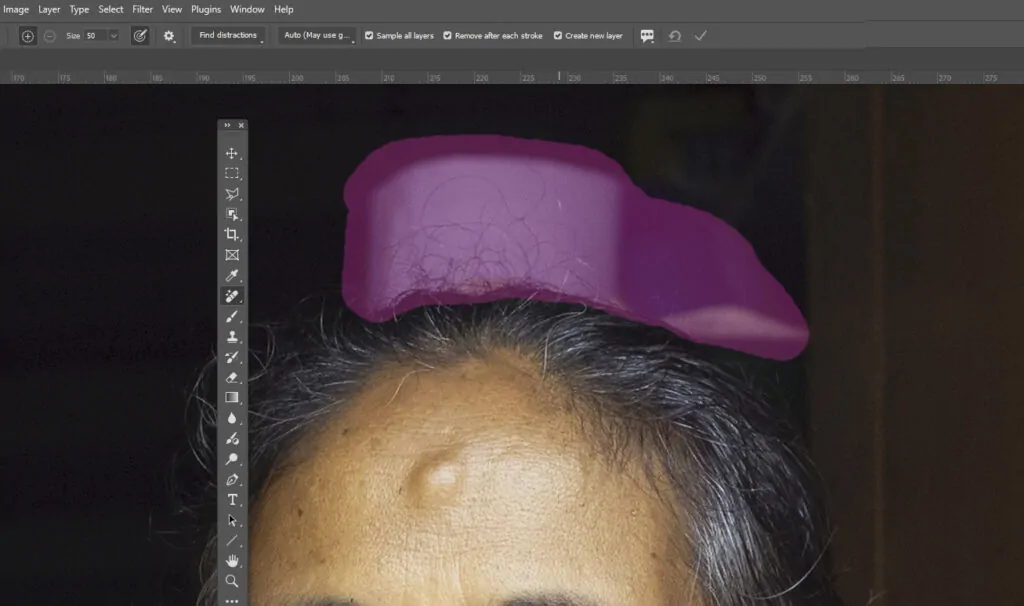
Task: Toggle the Sample all layers checkbox
Action: click(x=369, y=36)
